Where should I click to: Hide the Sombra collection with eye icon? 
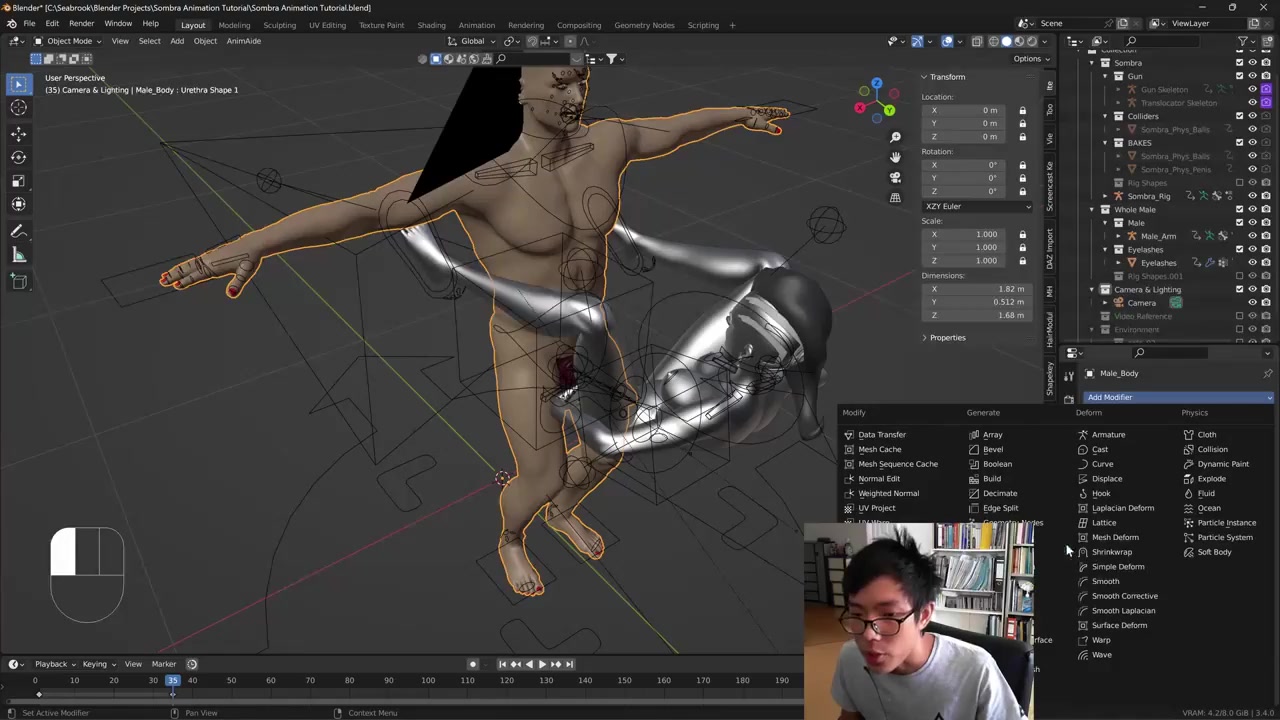[x=1252, y=63]
